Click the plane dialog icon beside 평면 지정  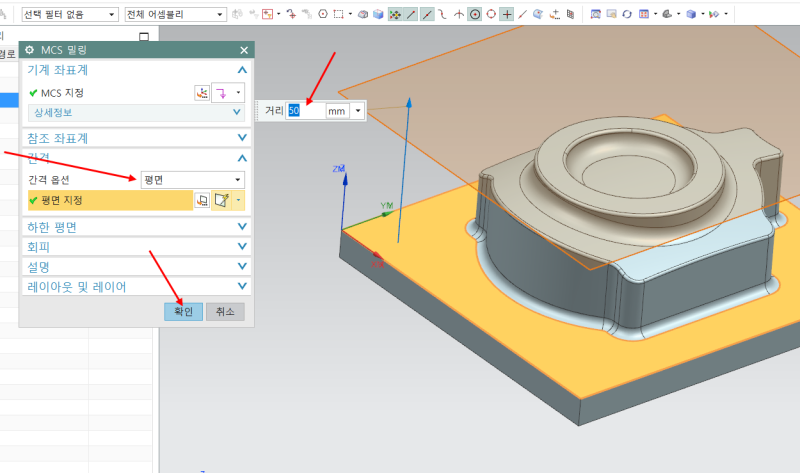[202, 201]
